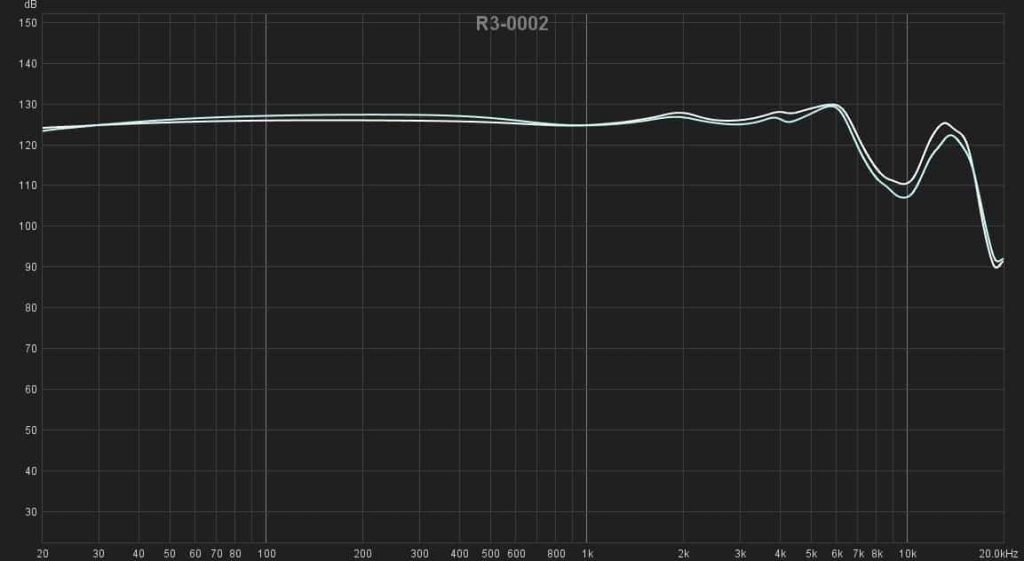
Task: Click the 800 frequency axis label
Action: coord(556,554)
